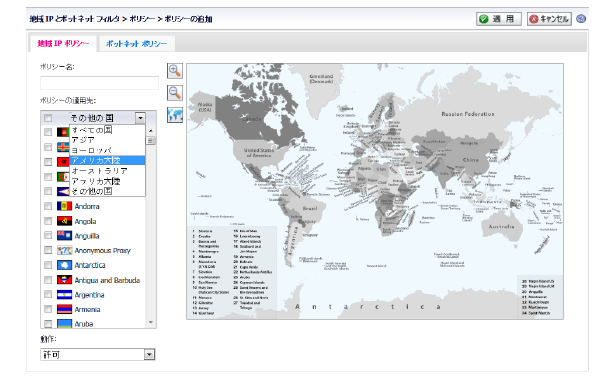
Task: Check the Antigua and Barbuda checkbox
Action: coord(48,280)
